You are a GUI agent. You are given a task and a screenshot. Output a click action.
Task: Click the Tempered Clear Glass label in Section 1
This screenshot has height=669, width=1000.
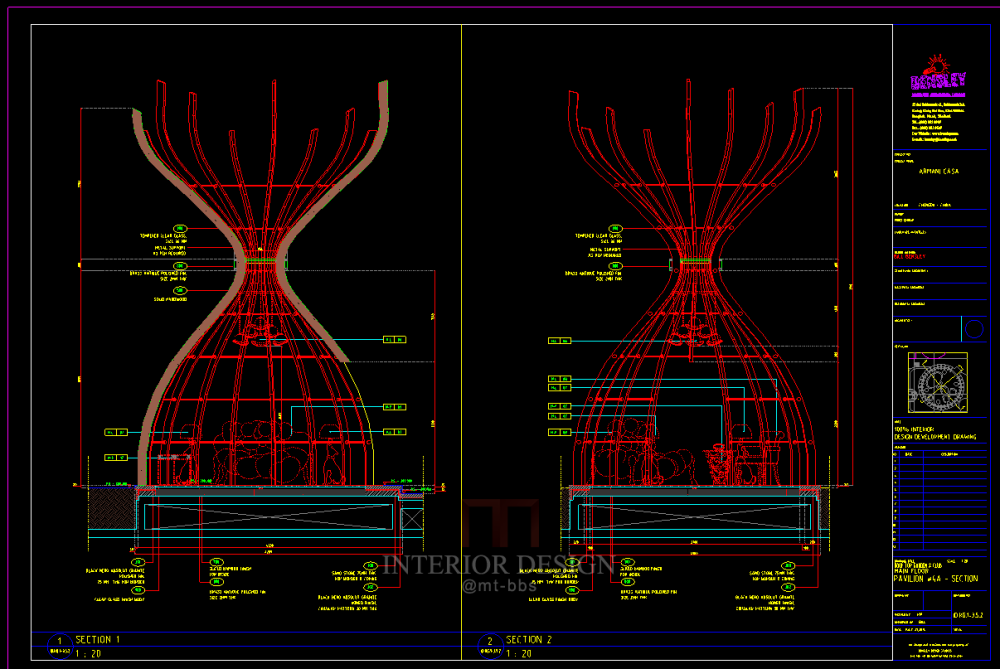(163, 238)
